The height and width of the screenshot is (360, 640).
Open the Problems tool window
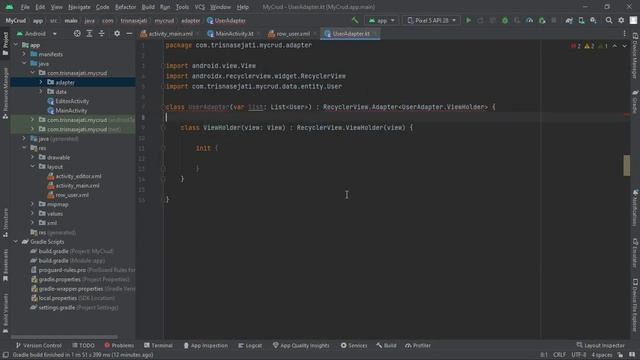tap(119, 346)
